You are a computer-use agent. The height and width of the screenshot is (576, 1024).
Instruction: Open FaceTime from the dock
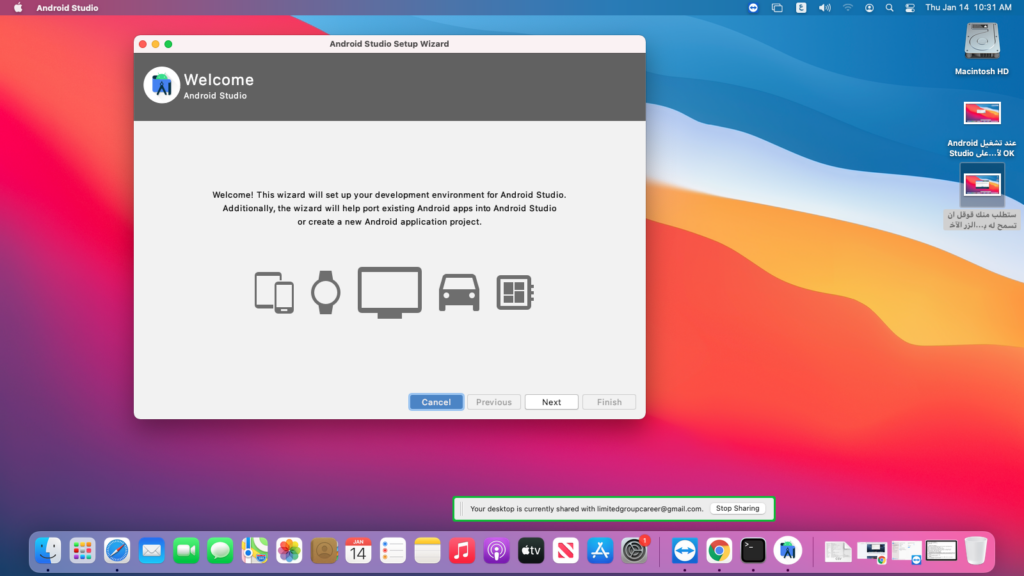tap(186, 551)
